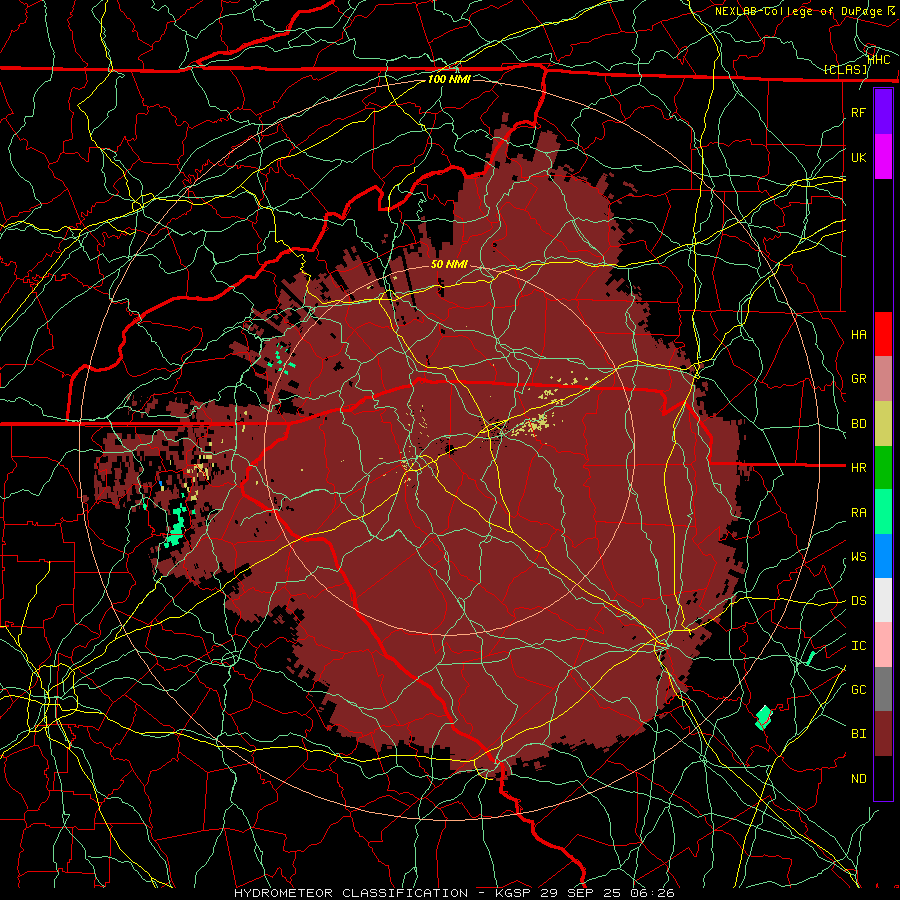Select the white DS legend swatch
Image resolution: width=900 pixels, height=900 pixels.
click(883, 600)
